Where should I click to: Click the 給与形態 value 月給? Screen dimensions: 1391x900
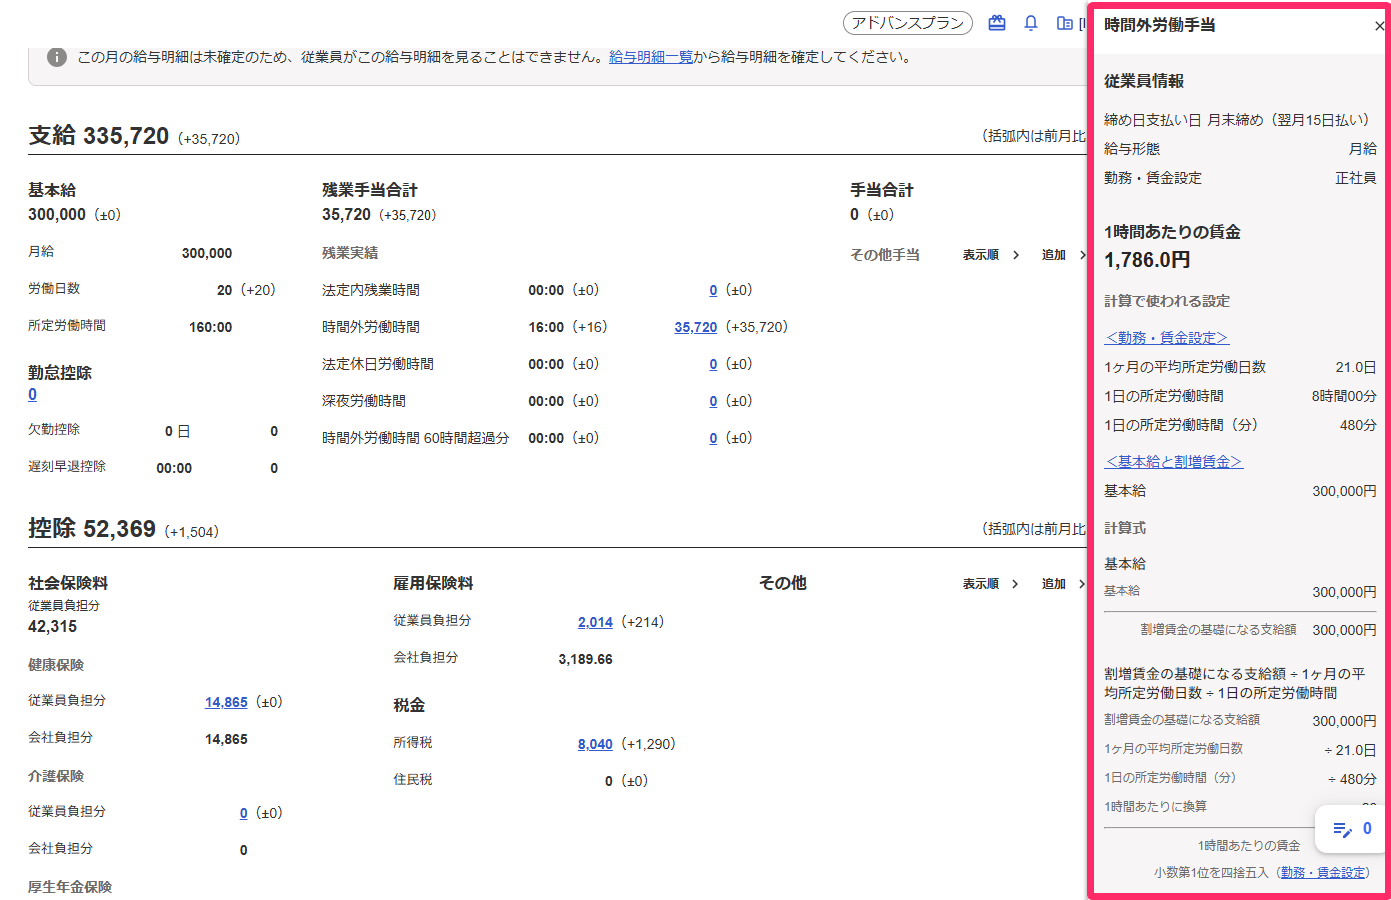coord(1363,149)
